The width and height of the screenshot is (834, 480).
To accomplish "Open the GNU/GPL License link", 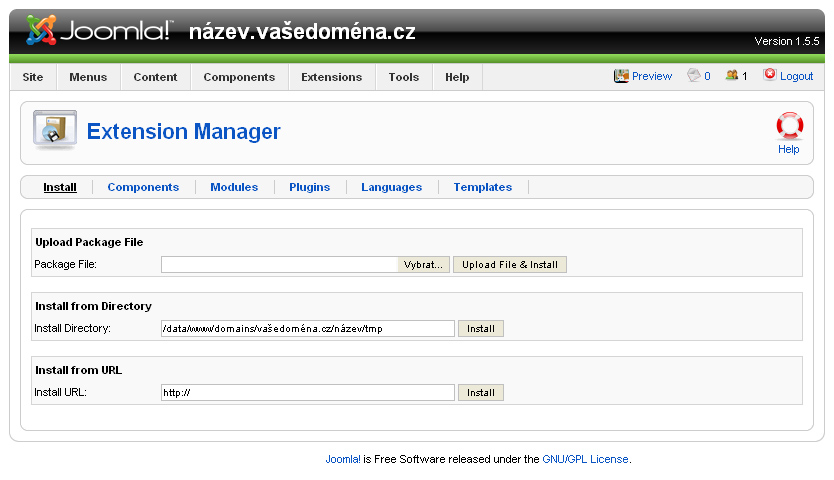I will pyautogui.click(x=585, y=459).
